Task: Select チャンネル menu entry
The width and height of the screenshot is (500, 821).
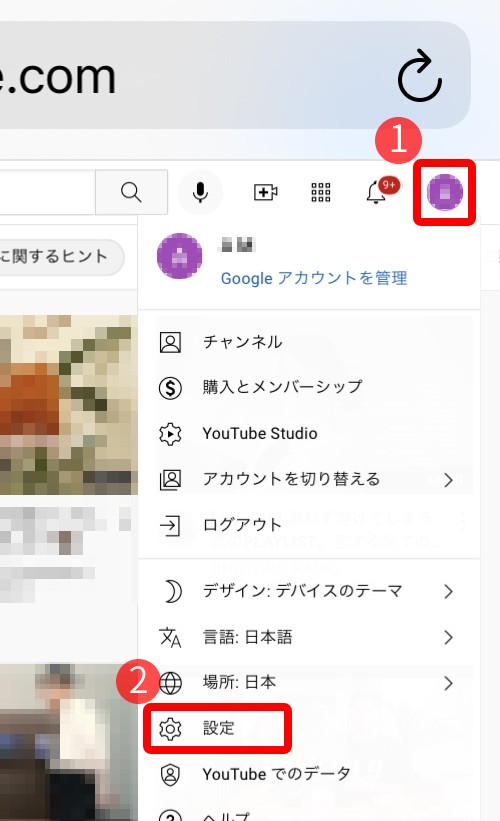Action: click(309, 342)
